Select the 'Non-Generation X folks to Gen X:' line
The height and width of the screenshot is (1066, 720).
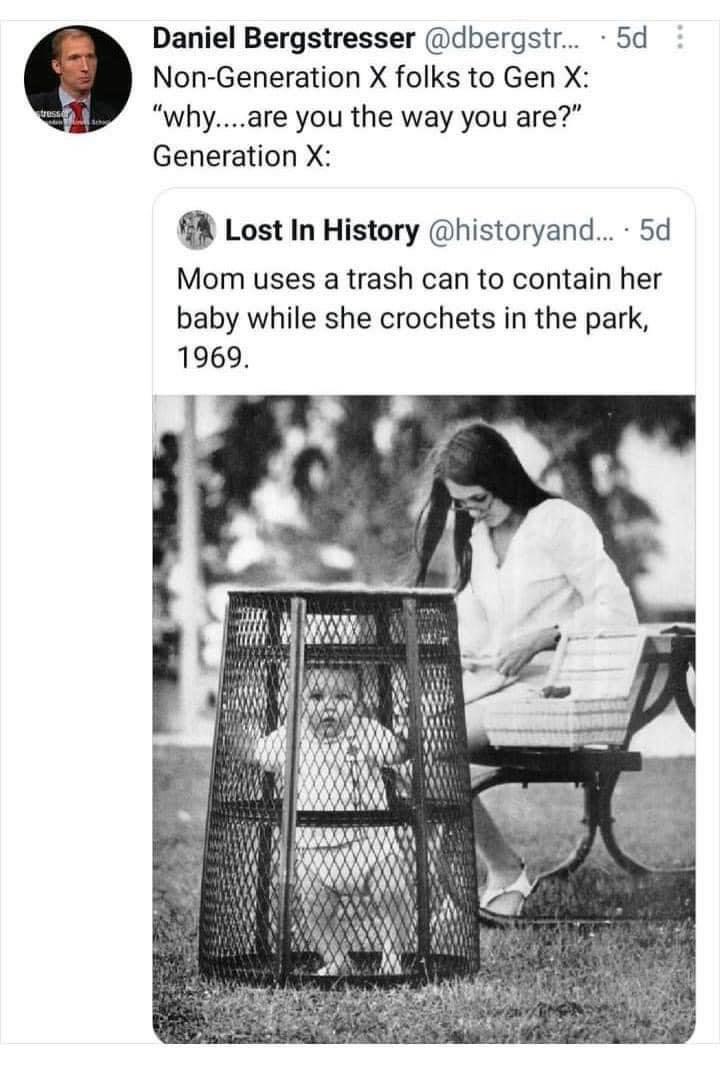click(x=371, y=78)
